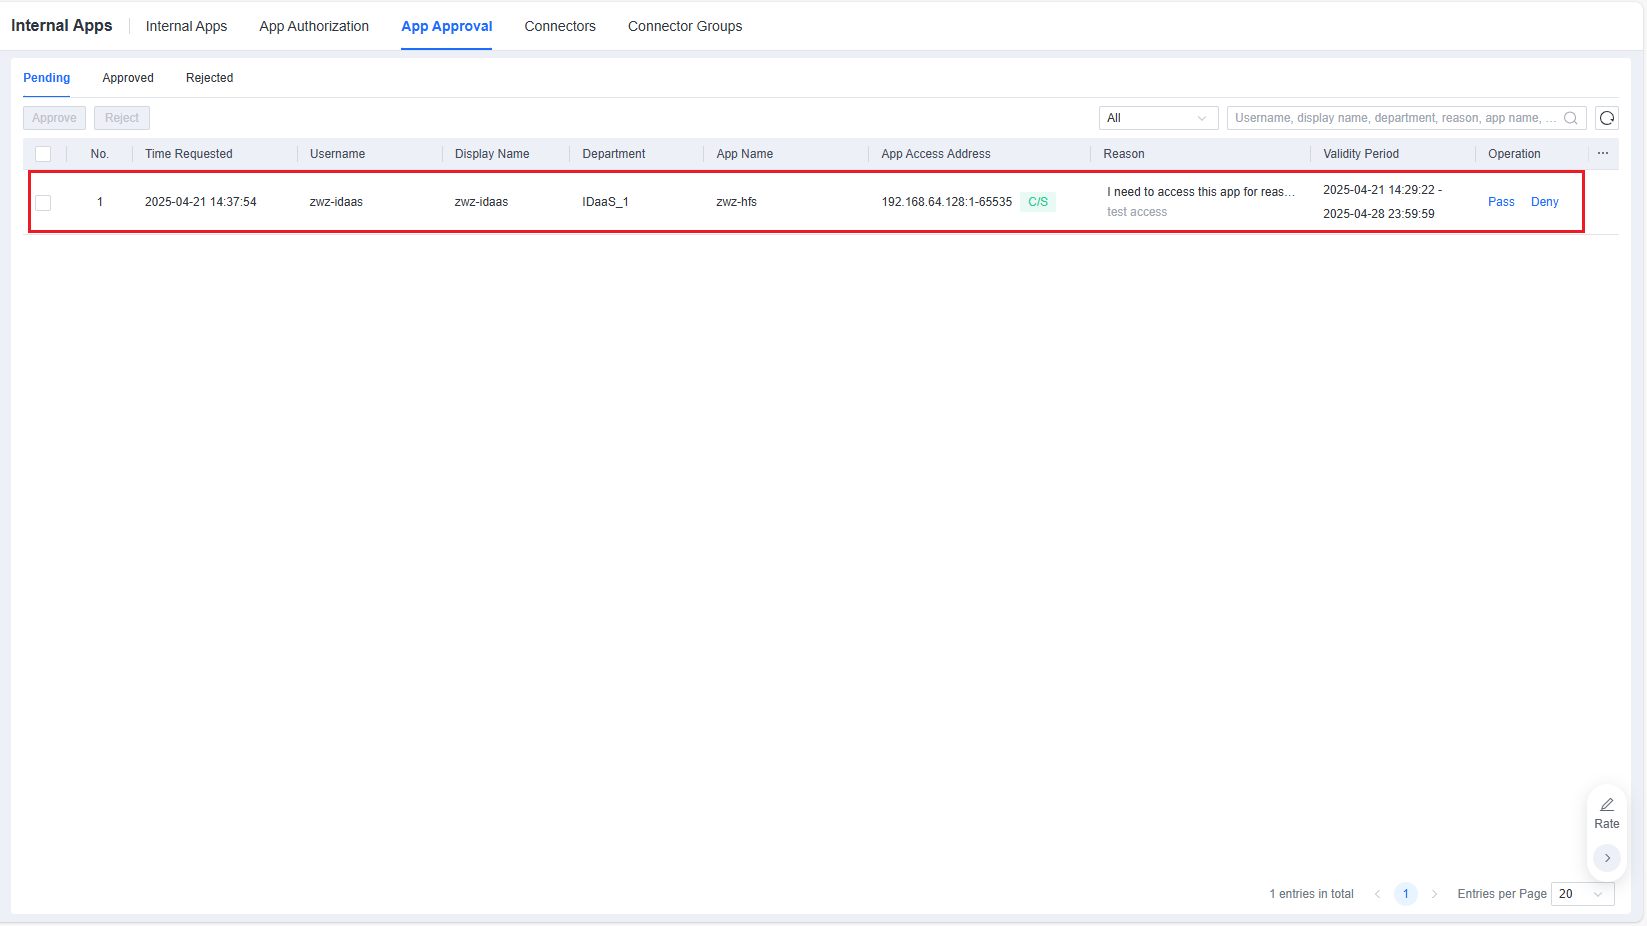Click the Rate pencil icon
Viewport: 1647px width, 926px height.
(x=1607, y=805)
